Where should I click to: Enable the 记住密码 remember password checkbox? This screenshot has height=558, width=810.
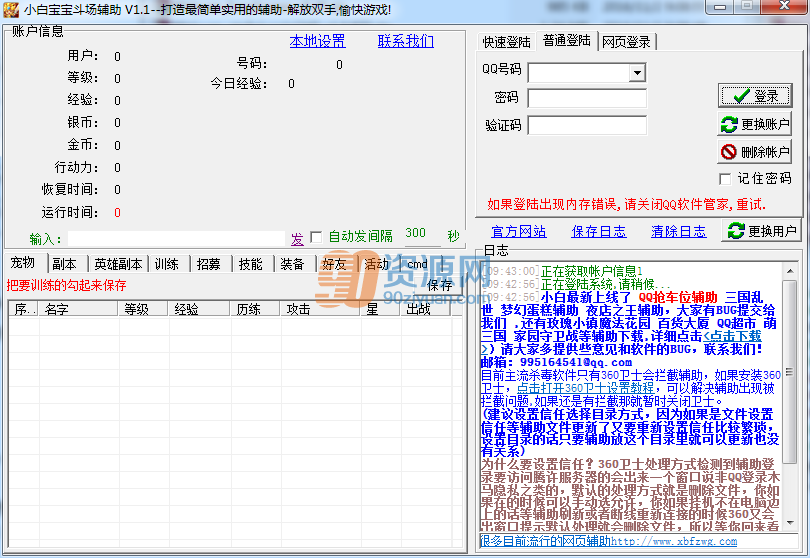point(725,179)
